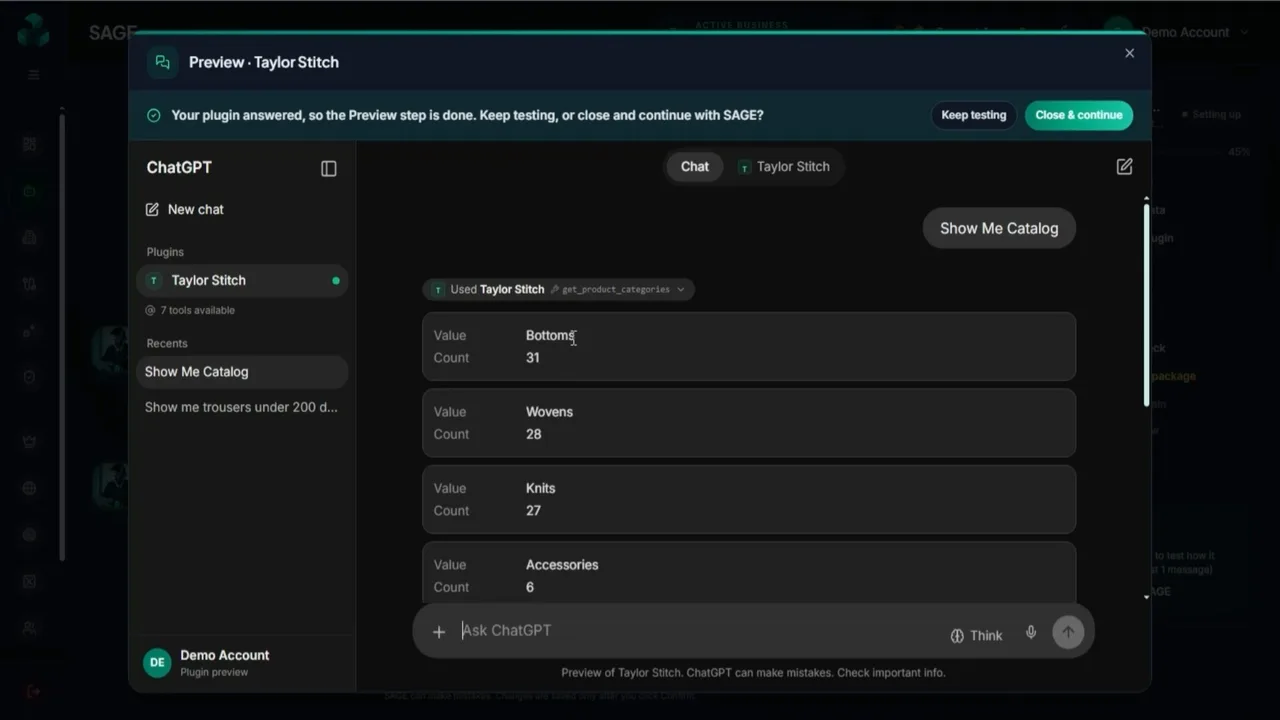The width and height of the screenshot is (1280, 720).
Task: Click the Keep testing button
Action: point(974,115)
